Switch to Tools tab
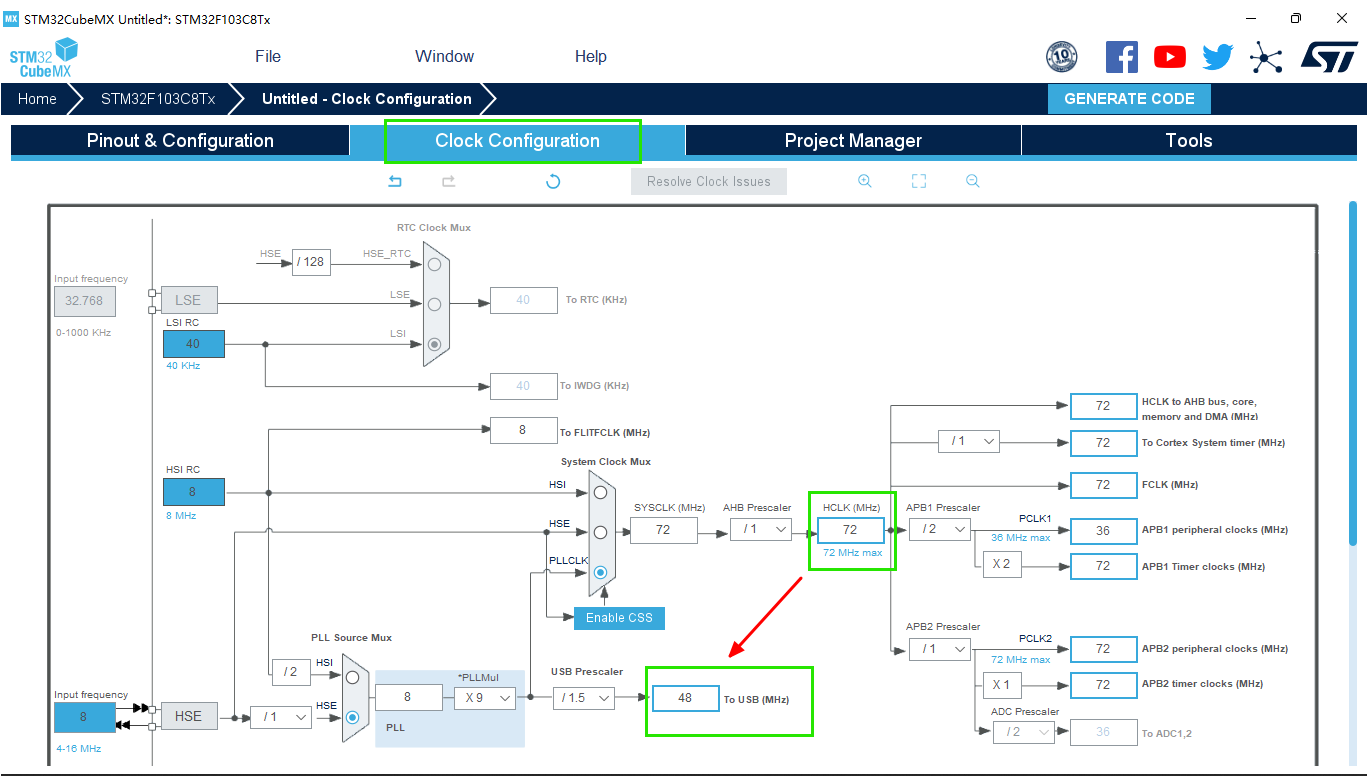The width and height of the screenshot is (1368, 777). (1189, 141)
